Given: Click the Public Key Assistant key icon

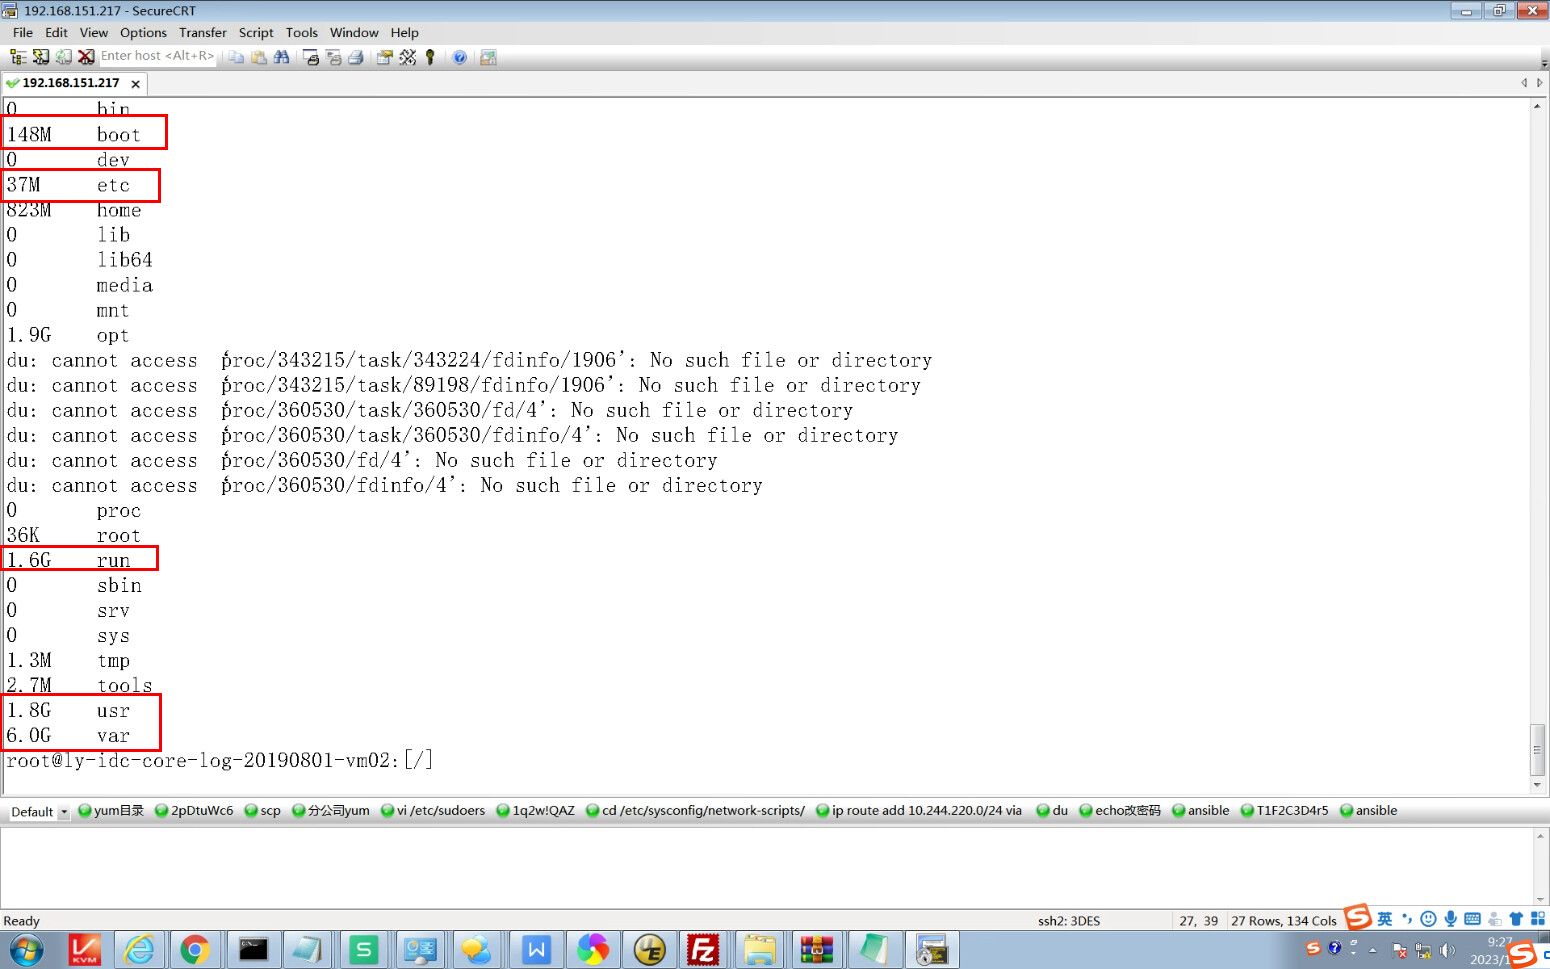Looking at the screenshot, I should (x=430, y=57).
